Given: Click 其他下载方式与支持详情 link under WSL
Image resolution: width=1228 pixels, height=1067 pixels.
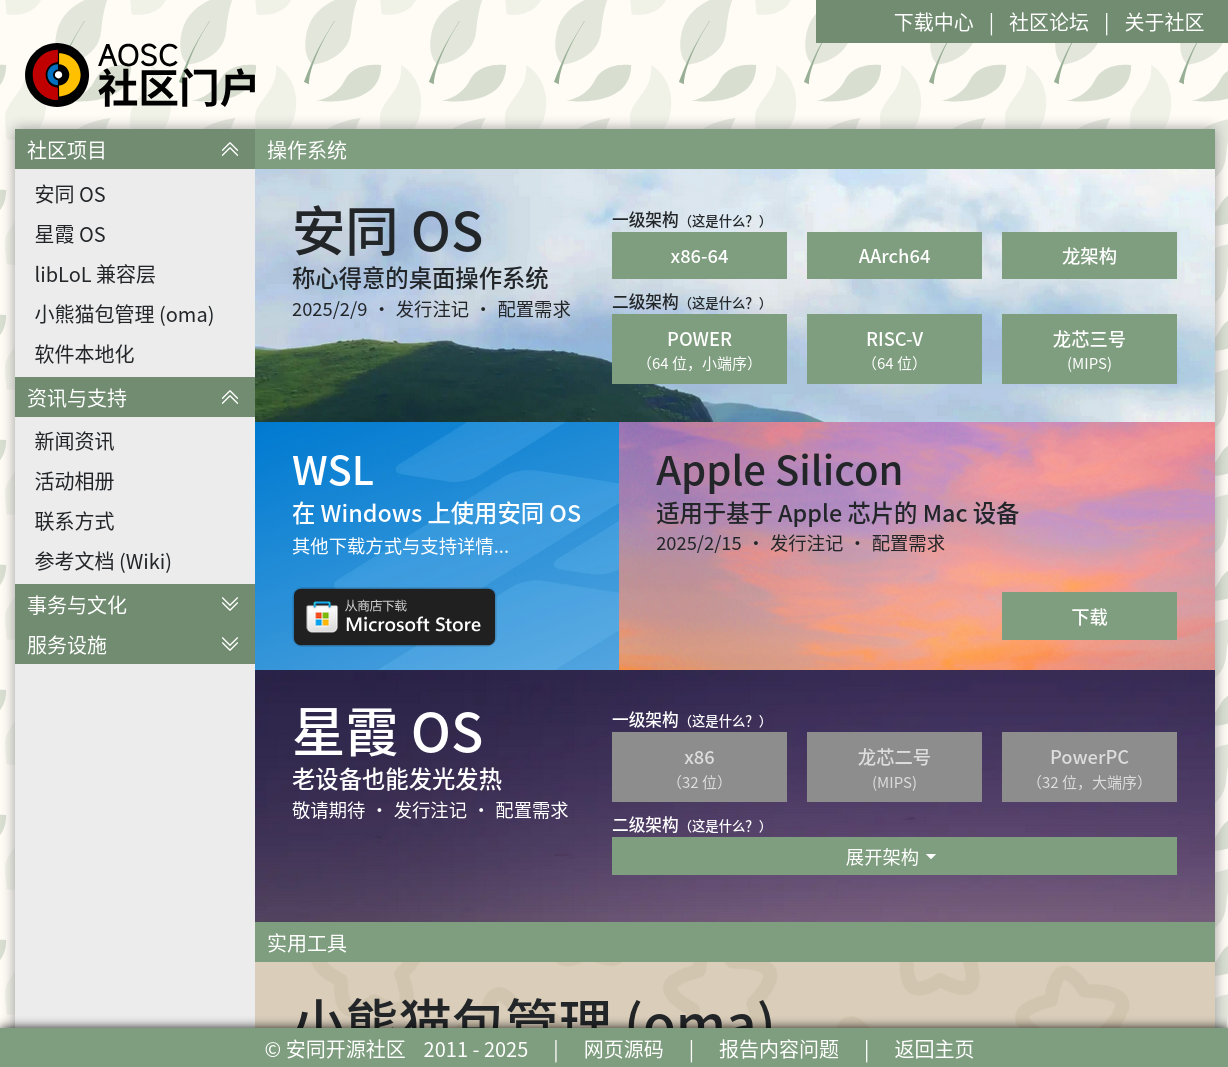Looking at the screenshot, I should tap(400, 546).
